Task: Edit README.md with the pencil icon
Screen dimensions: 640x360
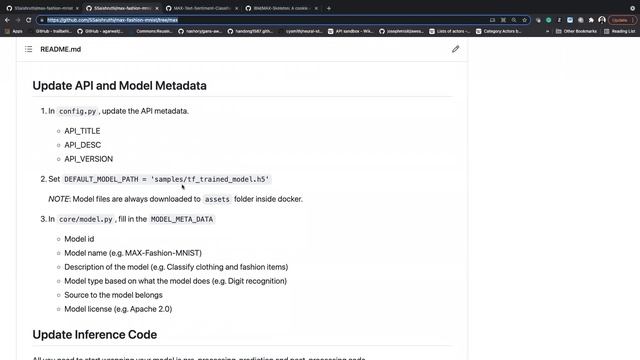Action: click(456, 49)
